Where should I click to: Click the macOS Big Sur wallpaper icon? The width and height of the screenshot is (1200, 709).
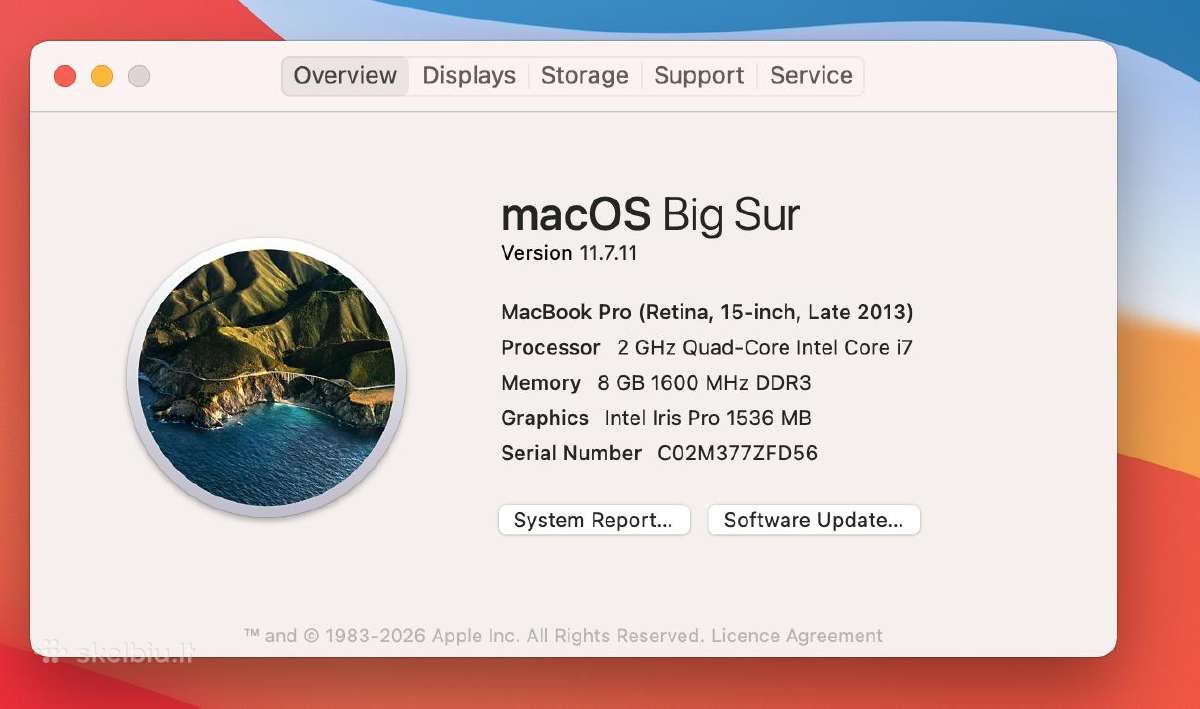pyautogui.click(x=266, y=377)
